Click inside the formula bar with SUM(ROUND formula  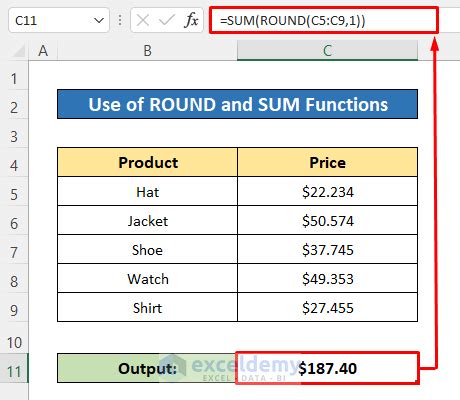pyautogui.click(x=324, y=21)
